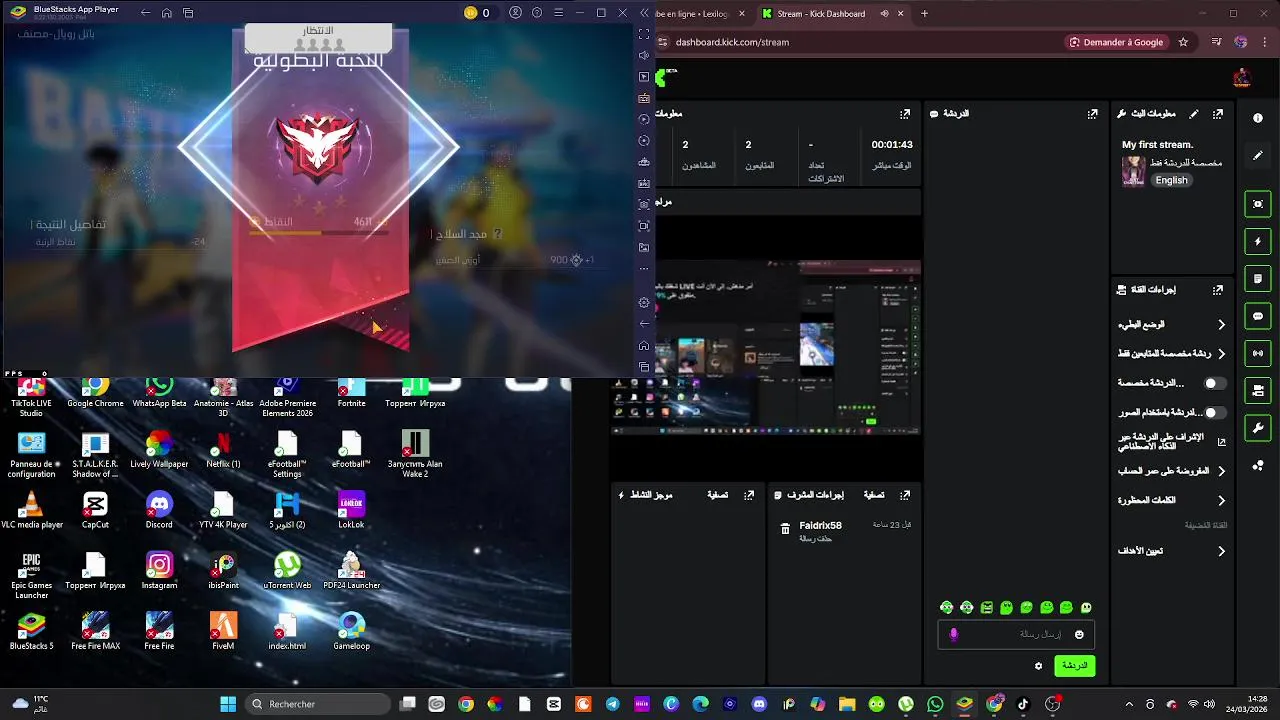The width and height of the screenshot is (1280, 720).
Task: Open TikTok LIVE Studio desktop shortcut
Action: click(31, 397)
